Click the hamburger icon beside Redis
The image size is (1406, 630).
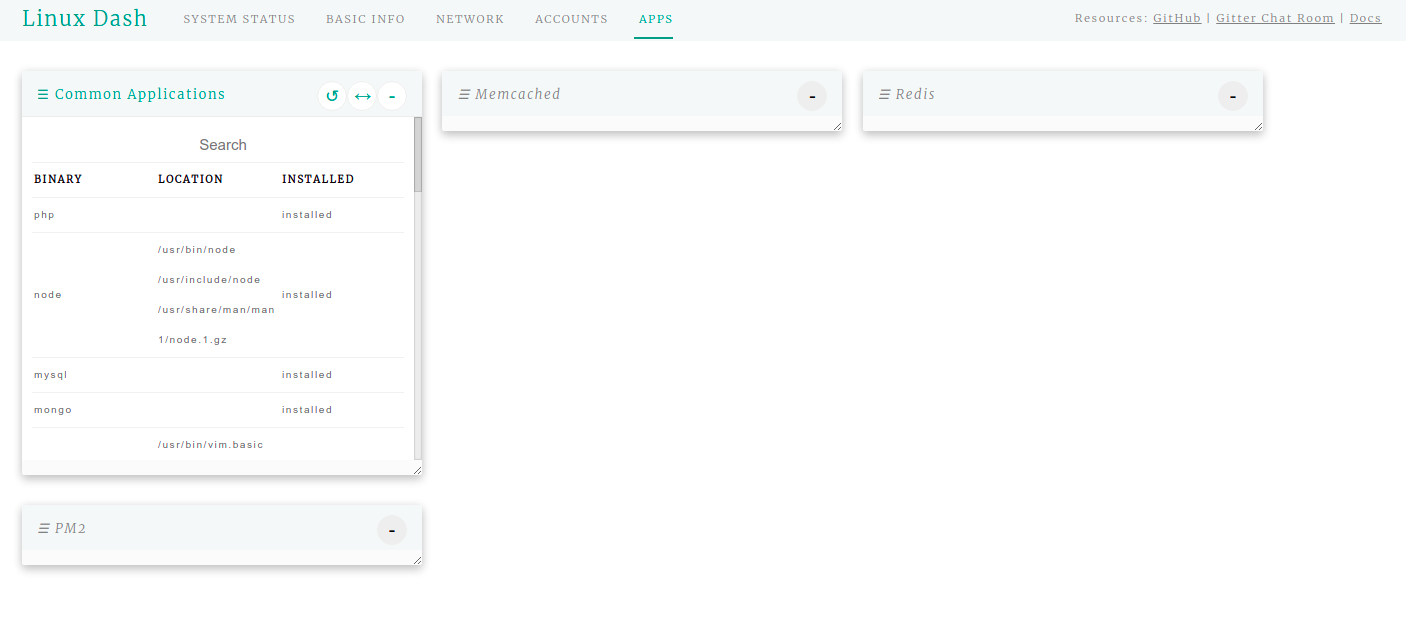tap(884, 95)
